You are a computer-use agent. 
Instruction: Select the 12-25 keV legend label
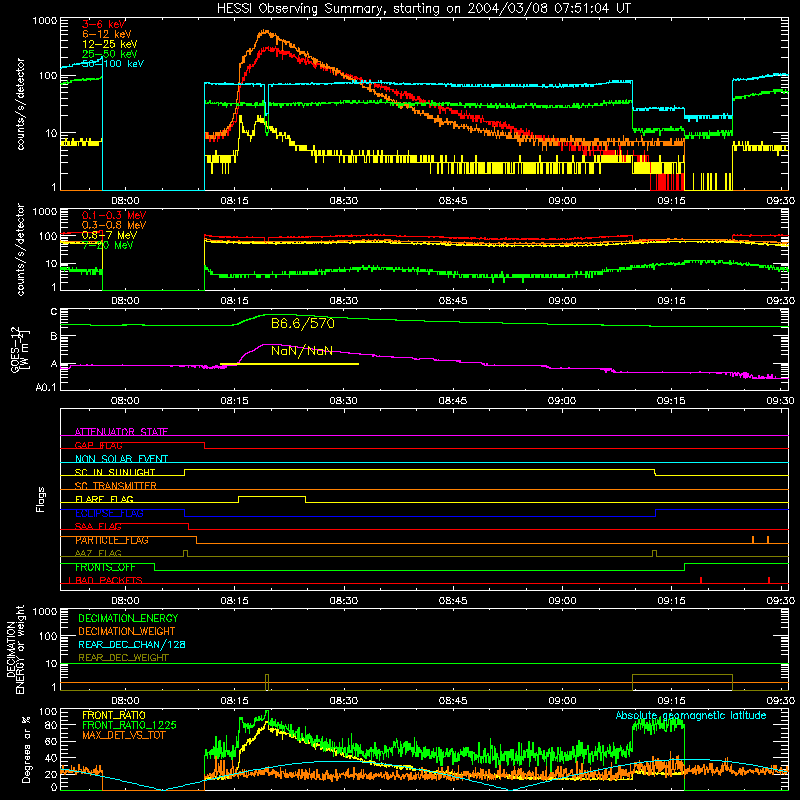click(110, 44)
